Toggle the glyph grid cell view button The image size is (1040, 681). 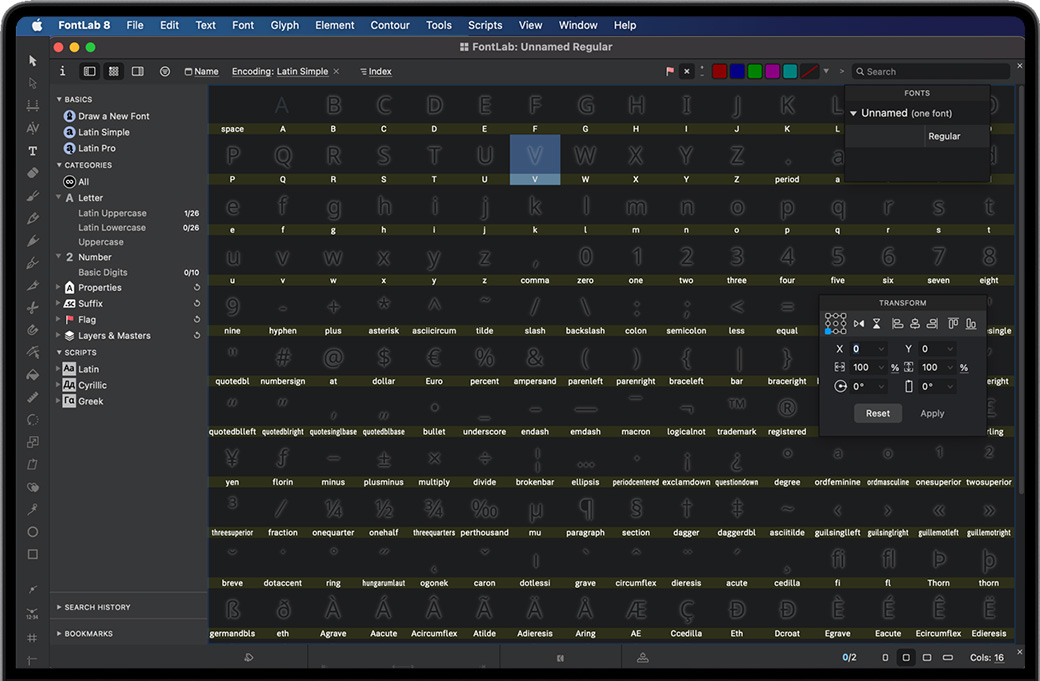(x=114, y=71)
